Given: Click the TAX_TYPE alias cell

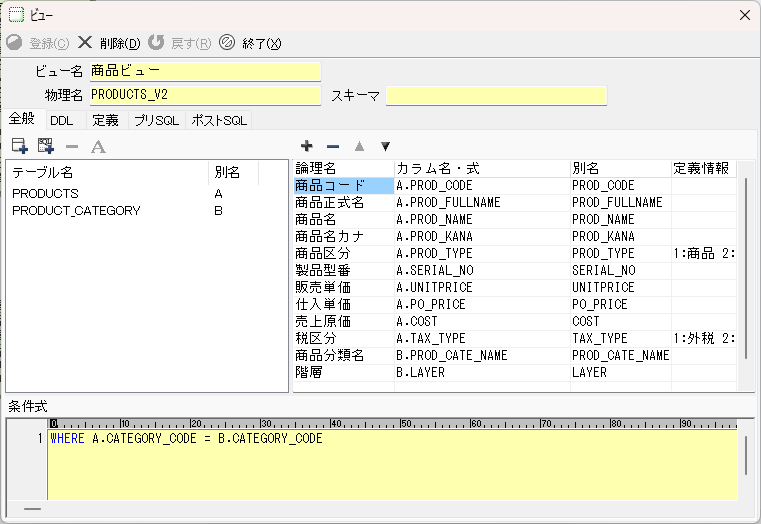Looking at the screenshot, I should point(621,338).
